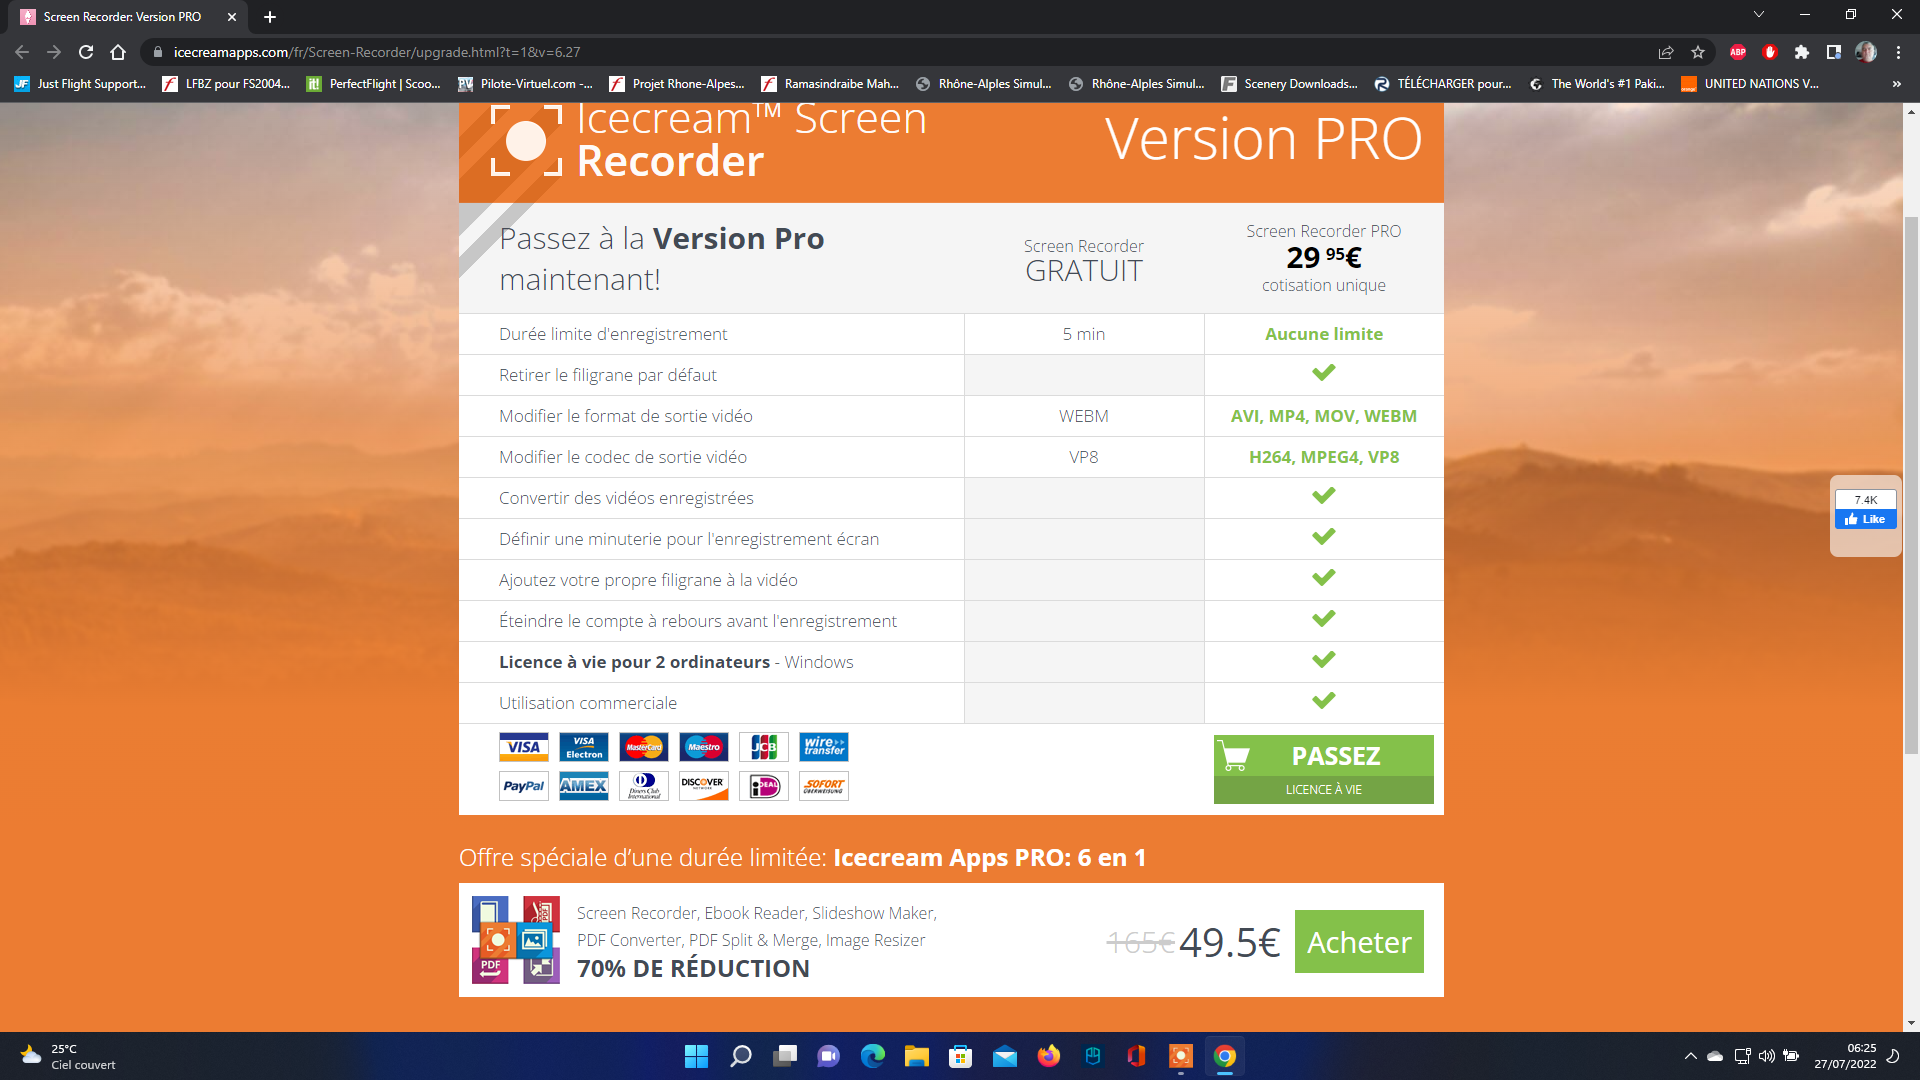This screenshot has height=1080, width=1920.
Task: Open the tab search dropdown arrow
Action: click(x=1759, y=15)
